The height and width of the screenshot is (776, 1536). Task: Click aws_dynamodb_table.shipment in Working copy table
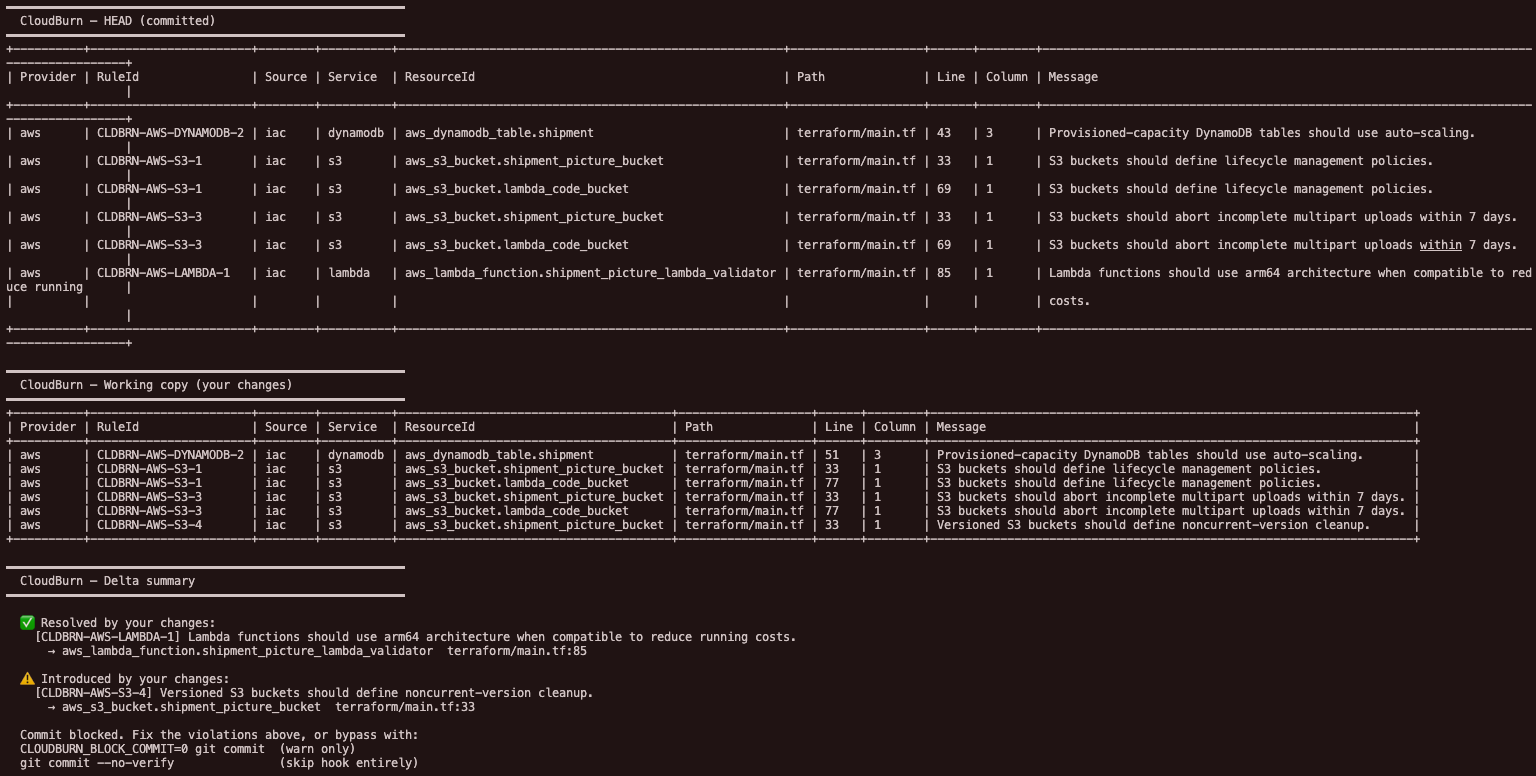499,455
